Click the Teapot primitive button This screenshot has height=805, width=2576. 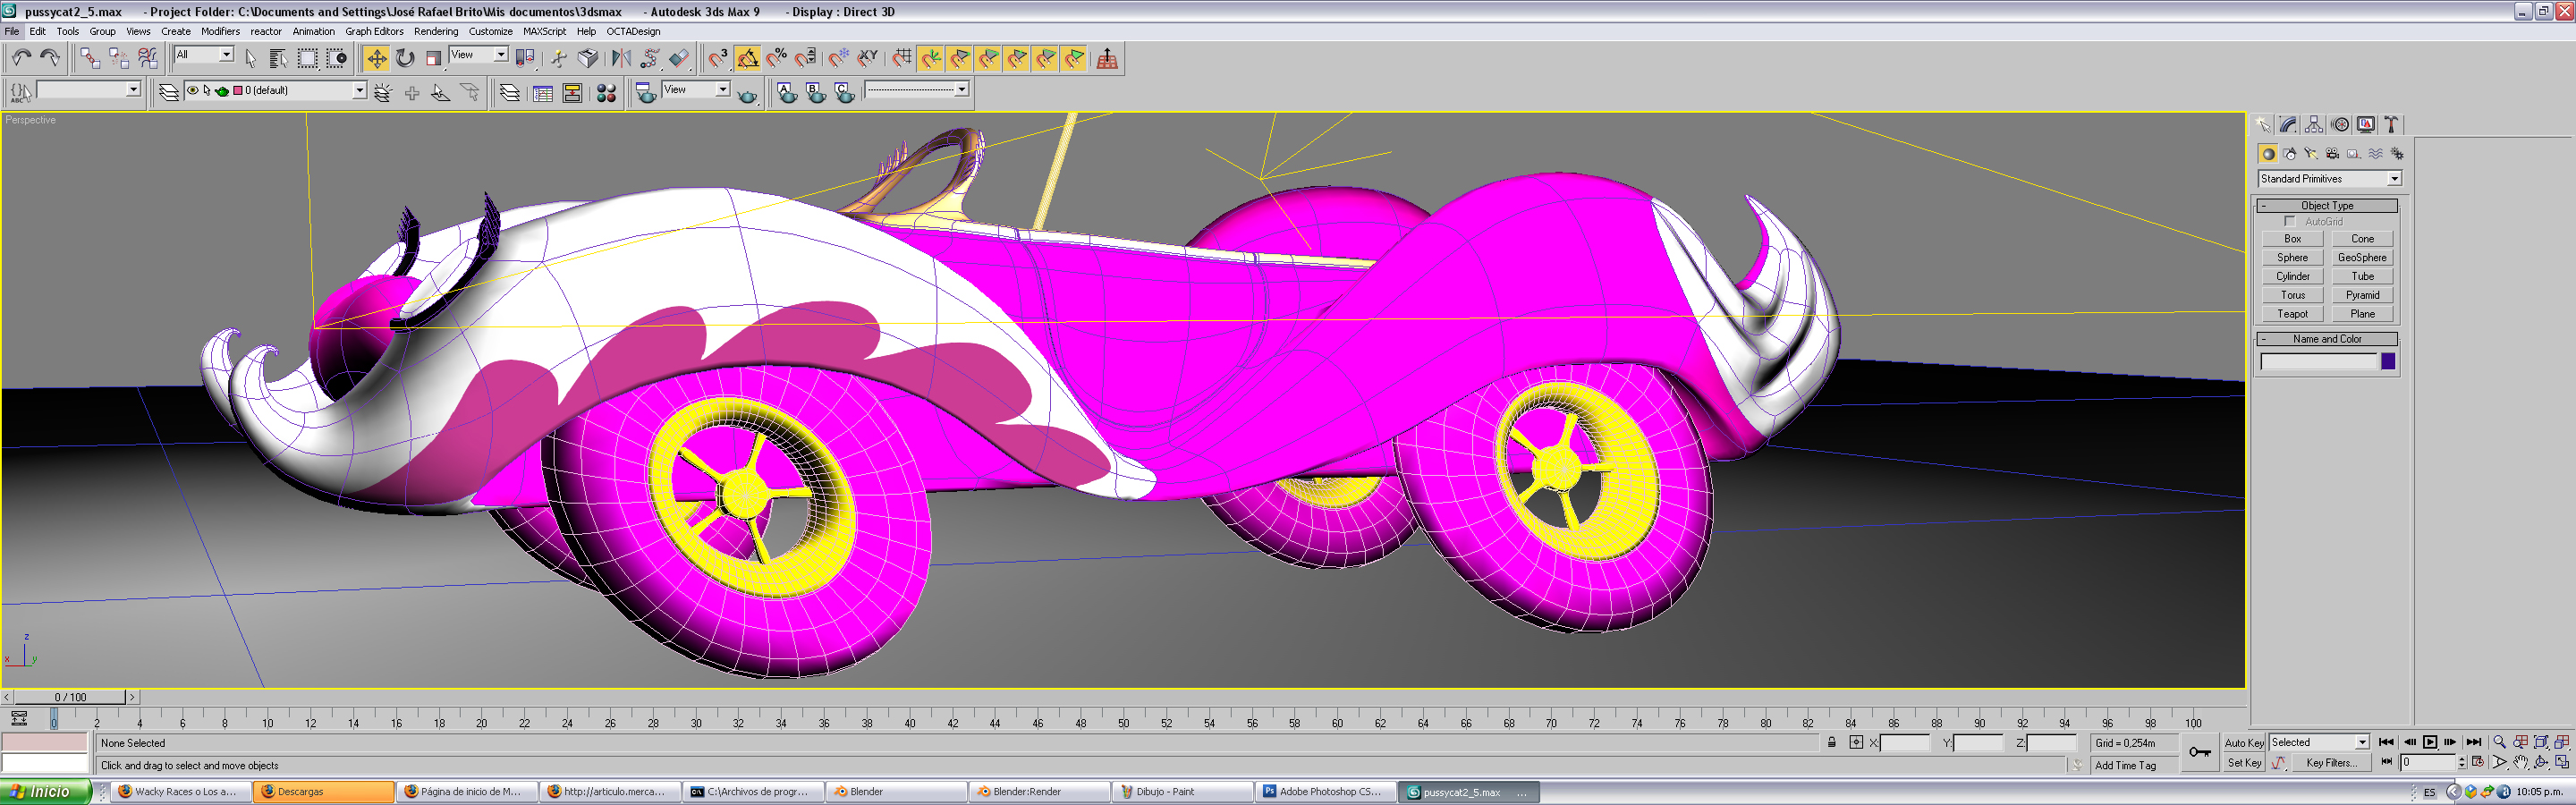[x=2292, y=314]
